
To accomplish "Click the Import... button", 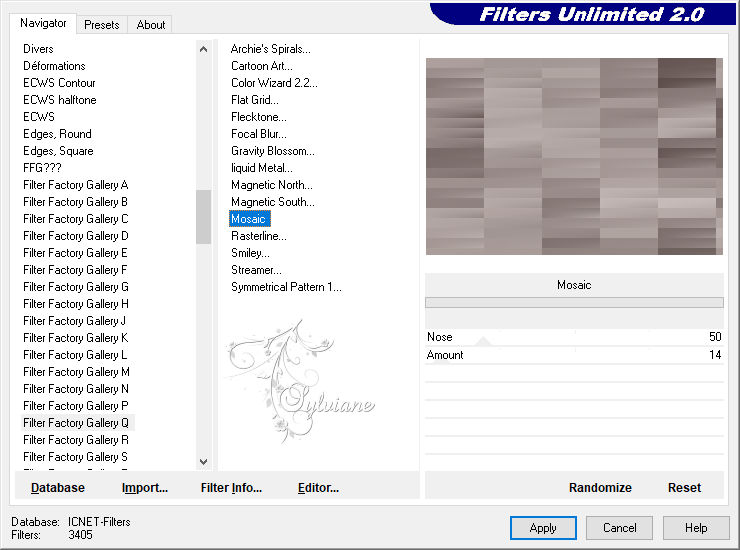I will point(145,488).
